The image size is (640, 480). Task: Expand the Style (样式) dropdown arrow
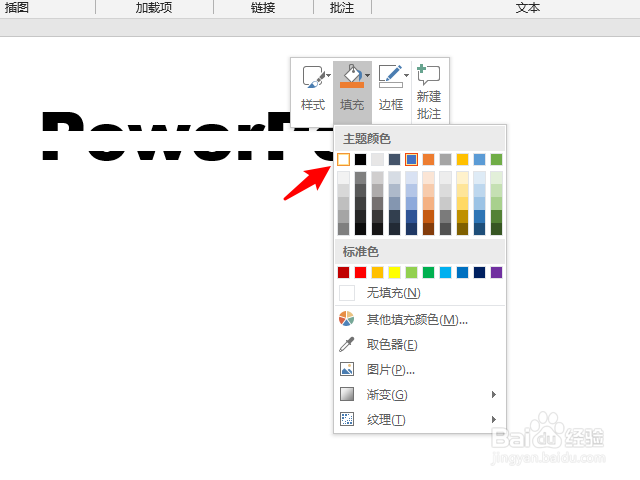329,76
